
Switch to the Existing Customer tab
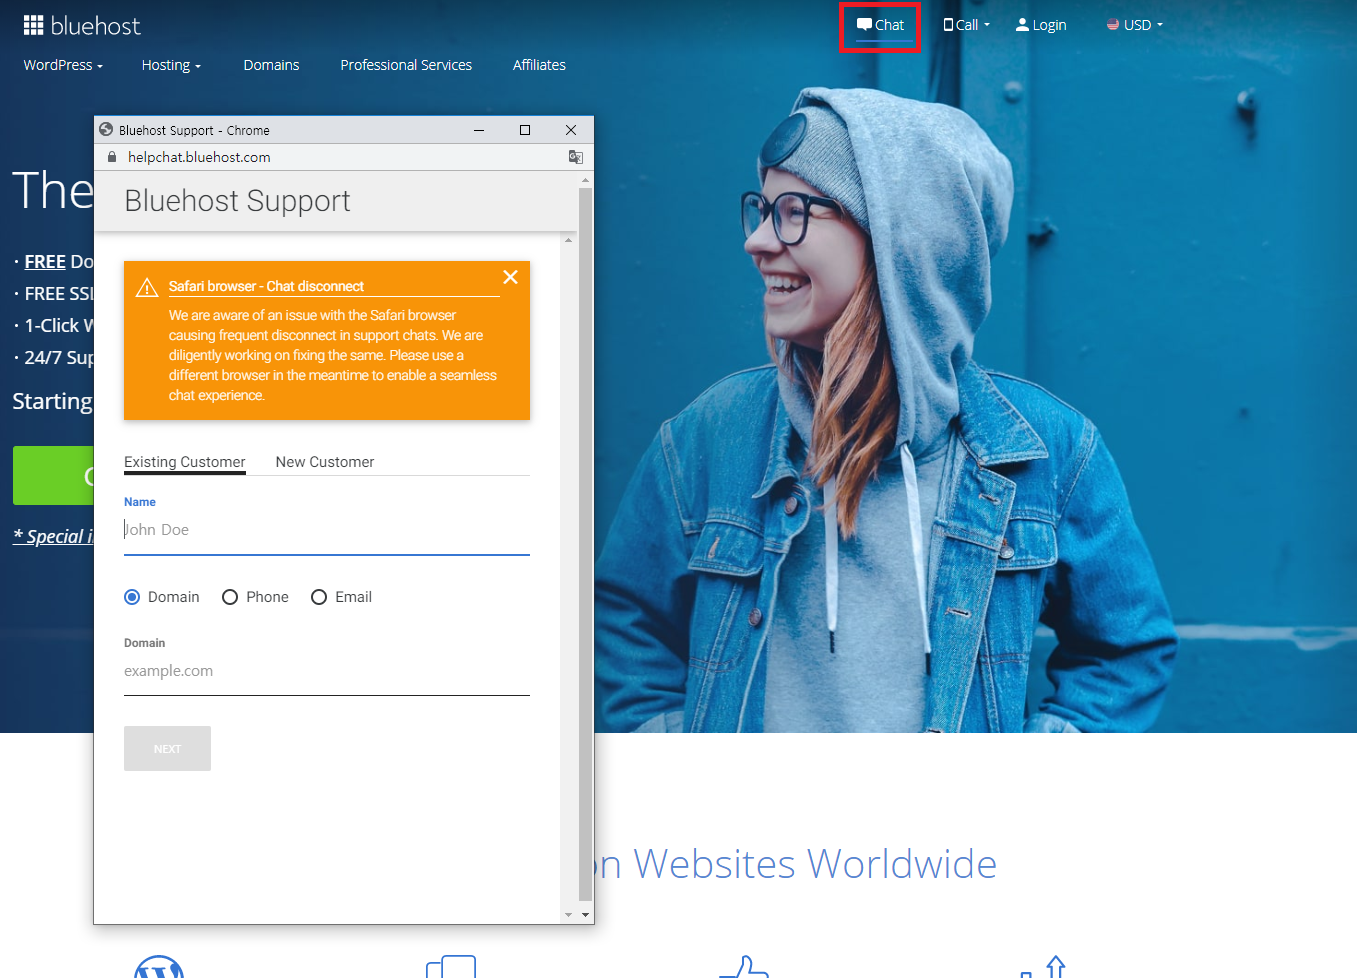(x=185, y=462)
